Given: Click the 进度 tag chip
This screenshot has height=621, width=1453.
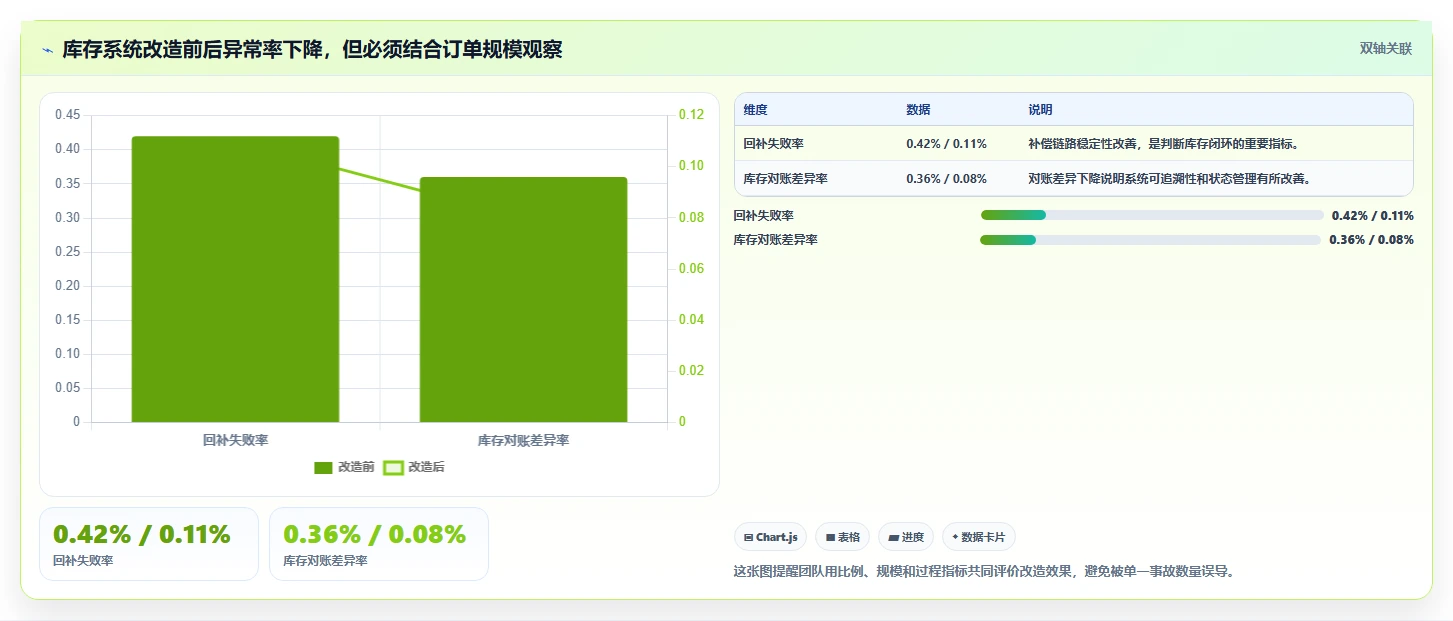Looking at the screenshot, I should (x=906, y=537).
